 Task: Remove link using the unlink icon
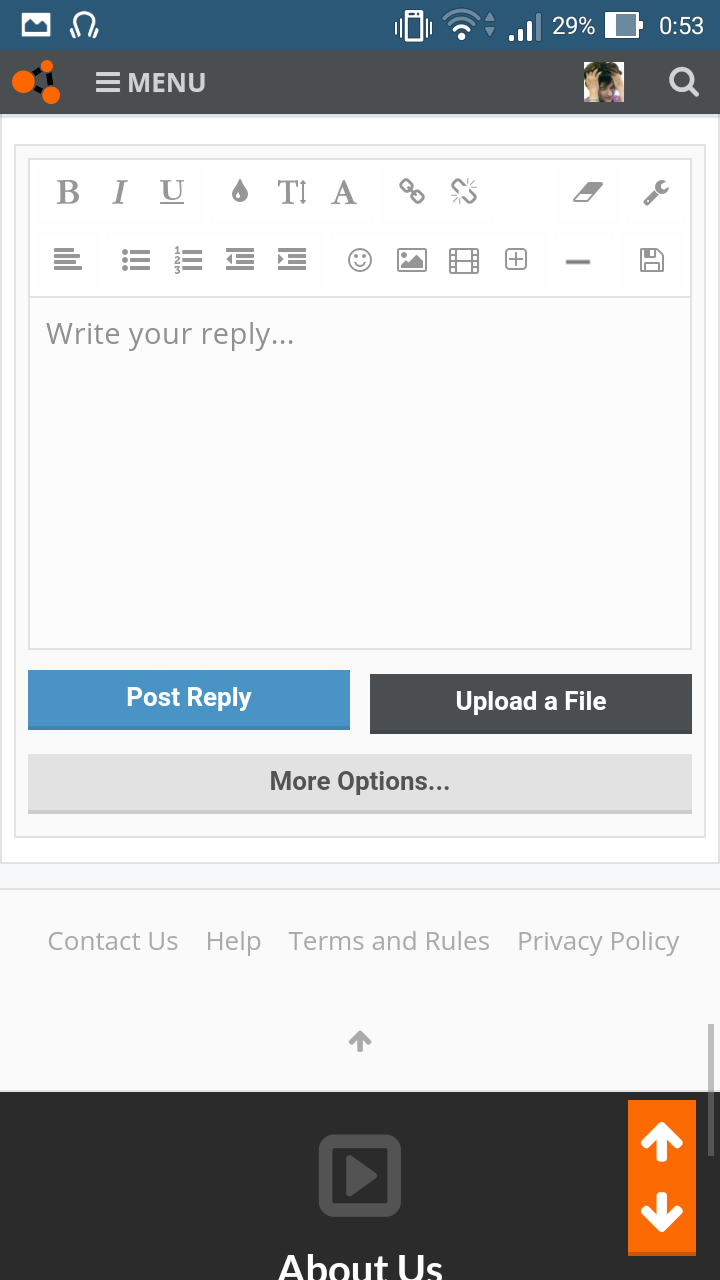tap(464, 192)
